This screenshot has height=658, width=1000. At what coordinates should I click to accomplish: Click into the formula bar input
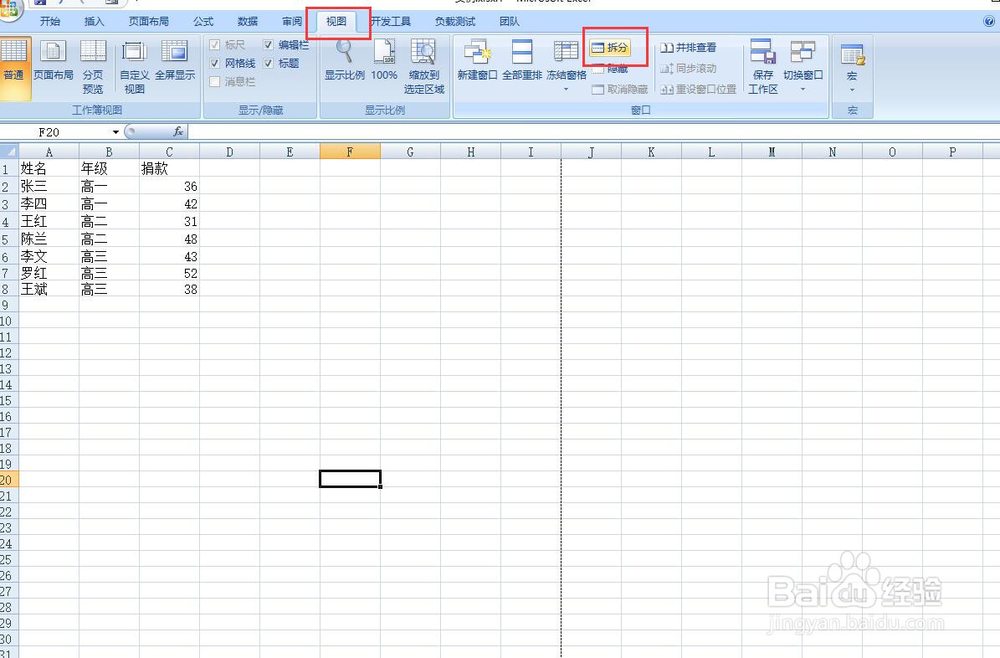pos(593,132)
